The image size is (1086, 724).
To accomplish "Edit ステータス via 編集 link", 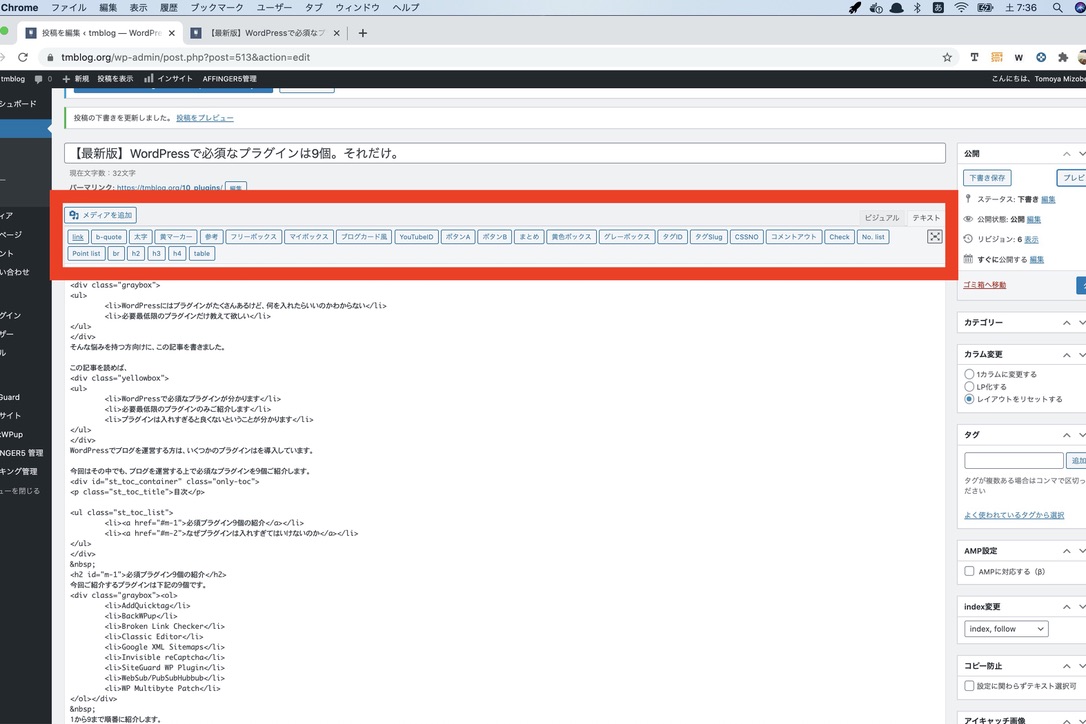I will click(1049, 200).
